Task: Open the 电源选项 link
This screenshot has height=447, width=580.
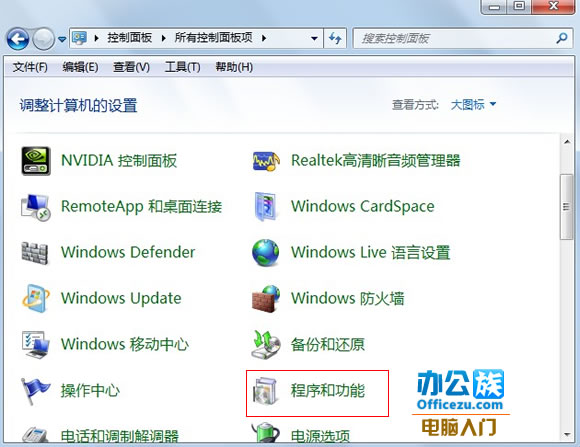Action: (x=320, y=436)
